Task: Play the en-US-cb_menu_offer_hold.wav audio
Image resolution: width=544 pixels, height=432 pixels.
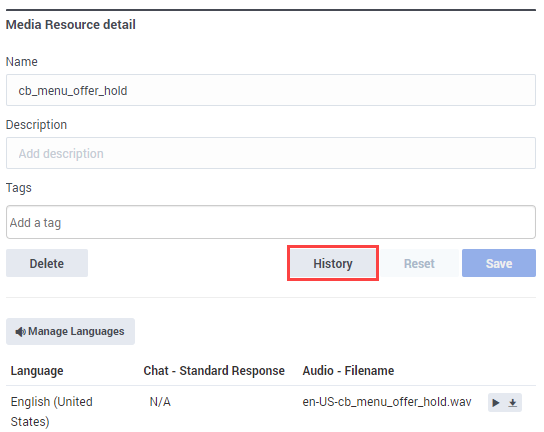Action: pyautogui.click(x=496, y=403)
